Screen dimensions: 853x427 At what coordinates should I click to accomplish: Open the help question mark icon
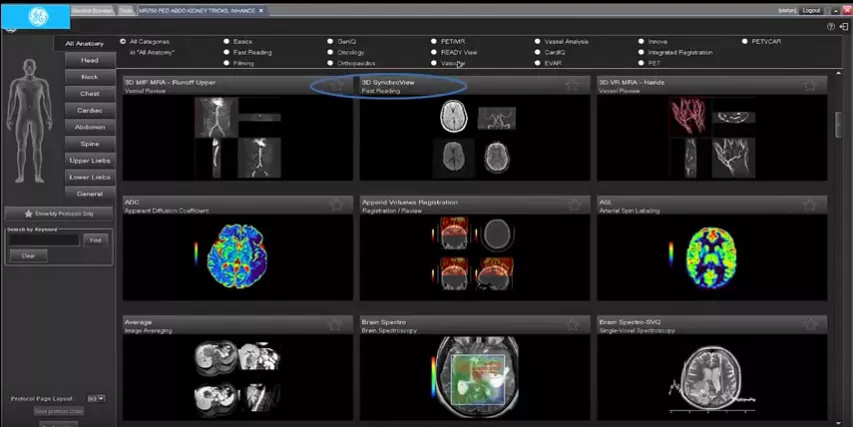pos(831,26)
